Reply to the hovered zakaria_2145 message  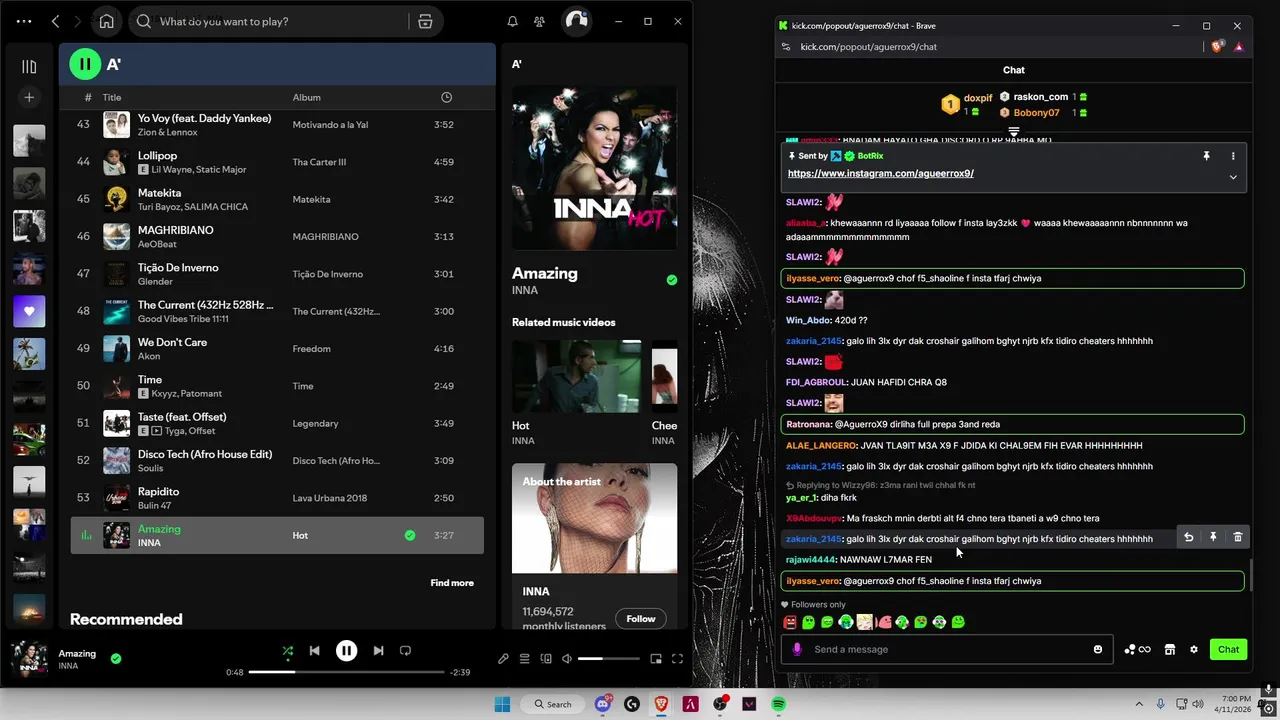coord(1188,538)
